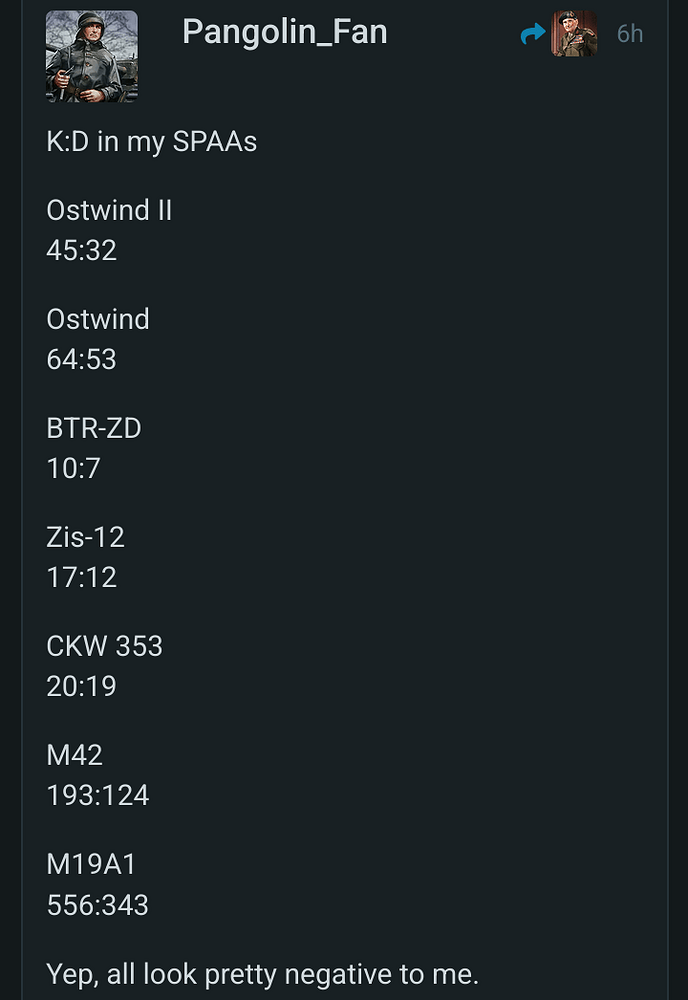Click the "K:D in my SPAAs" line
The height and width of the screenshot is (1000, 688).
(151, 142)
